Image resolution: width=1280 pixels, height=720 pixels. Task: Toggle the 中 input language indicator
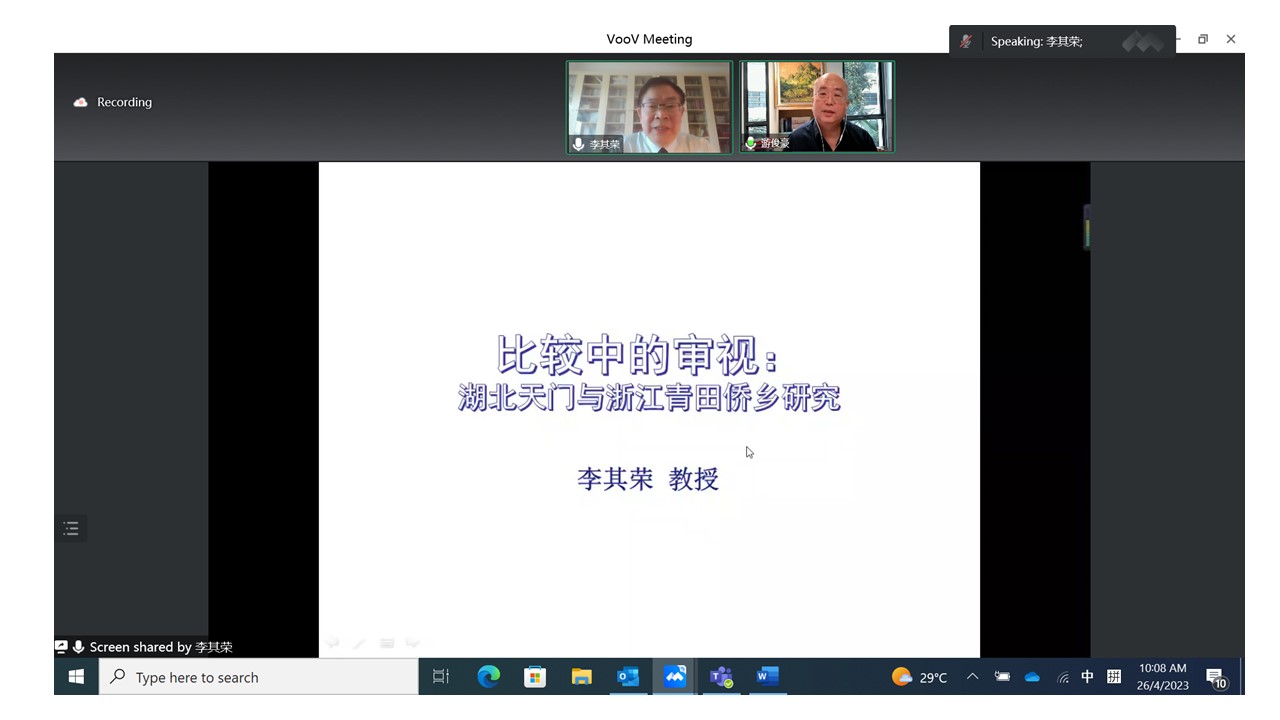(1087, 677)
